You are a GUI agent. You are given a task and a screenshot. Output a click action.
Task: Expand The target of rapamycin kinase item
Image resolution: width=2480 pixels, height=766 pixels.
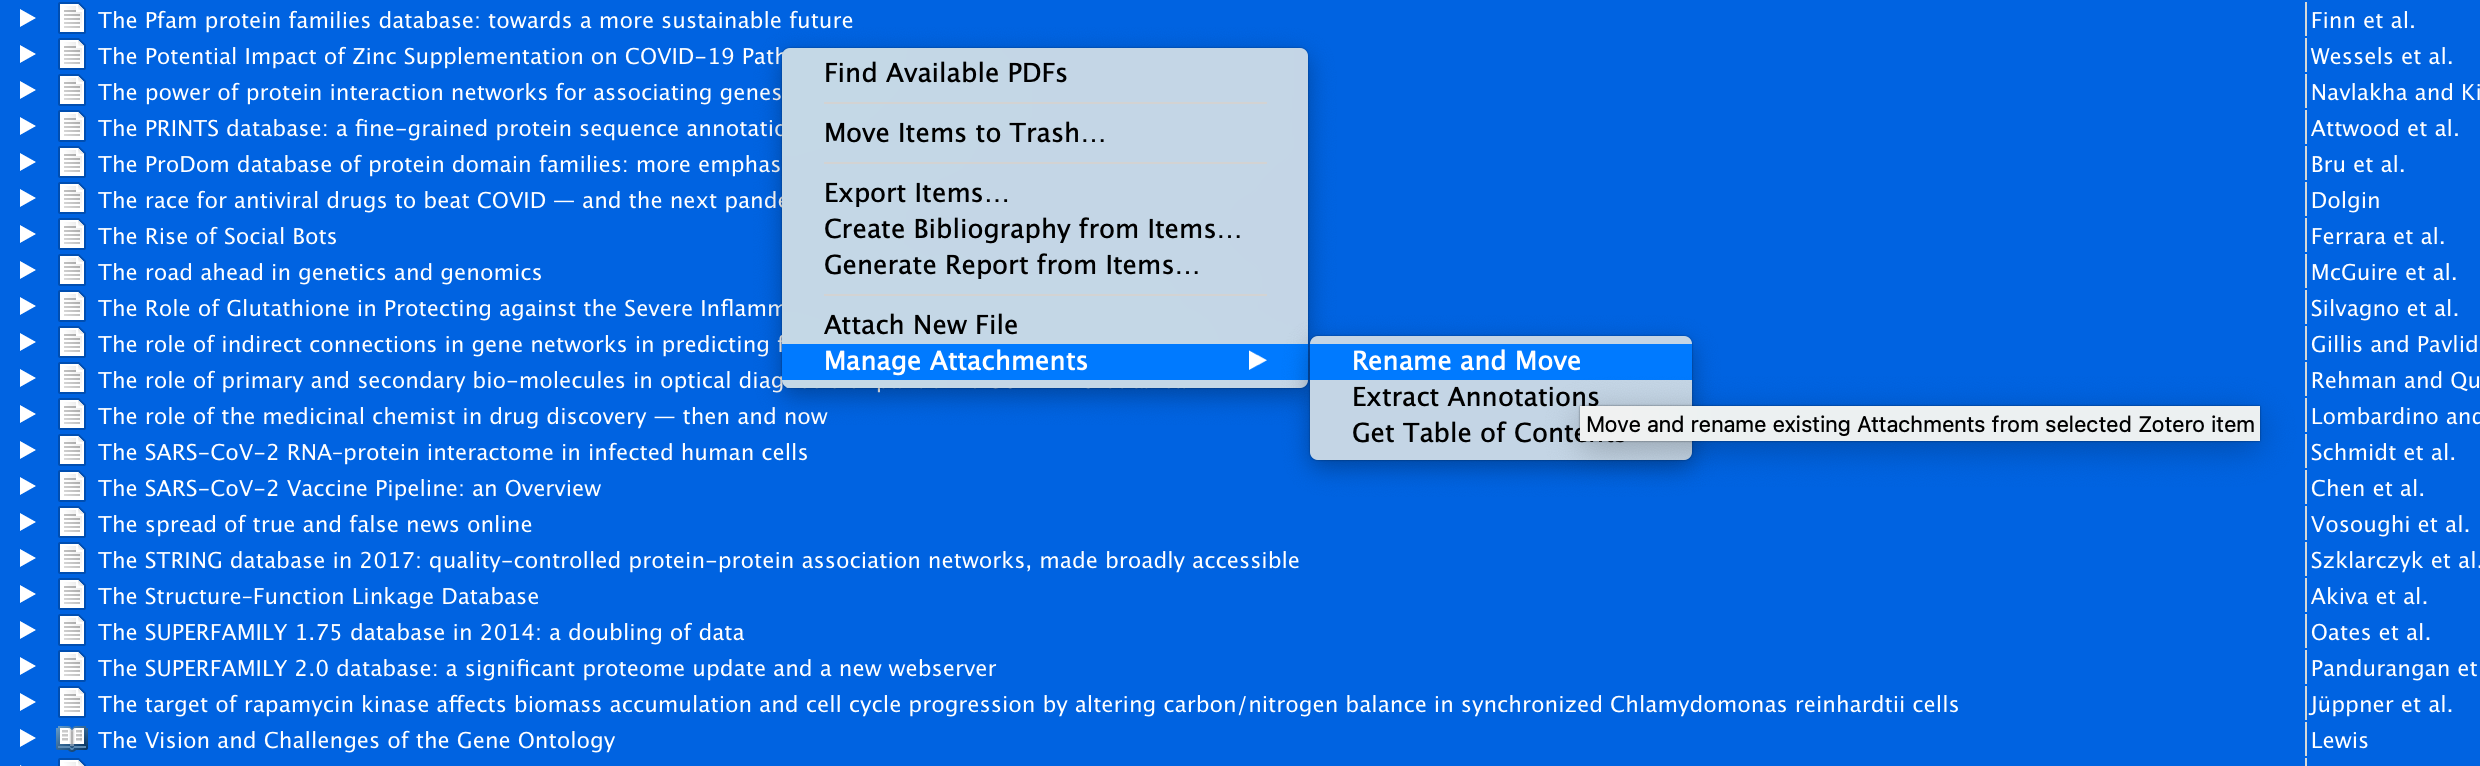click(26, 701)
